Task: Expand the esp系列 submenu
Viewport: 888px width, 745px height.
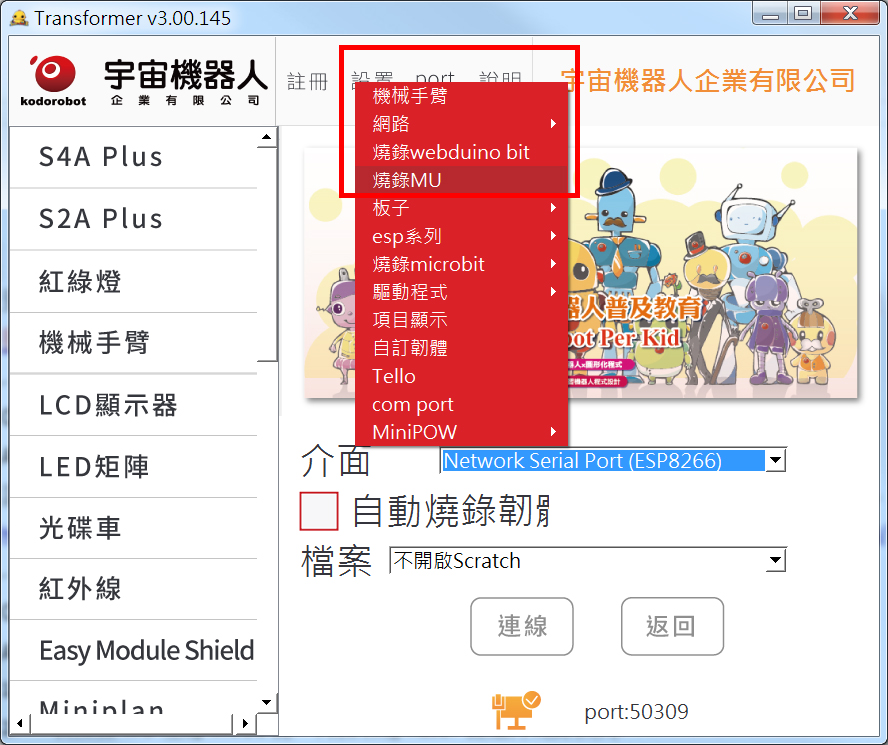Action: point(462,236)
